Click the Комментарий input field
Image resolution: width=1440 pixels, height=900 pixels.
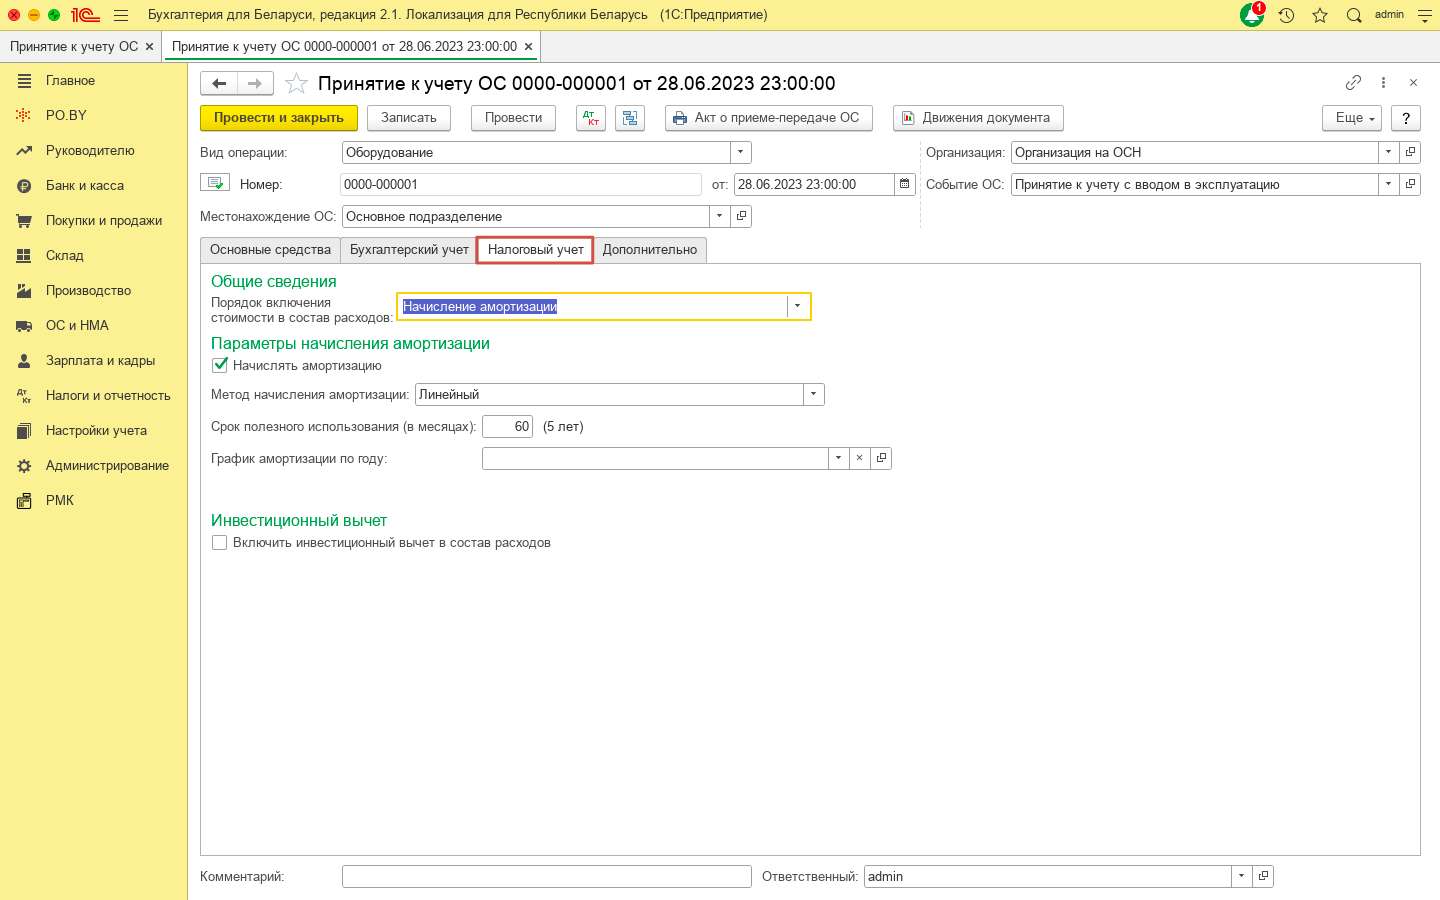[x=547, y=876]
